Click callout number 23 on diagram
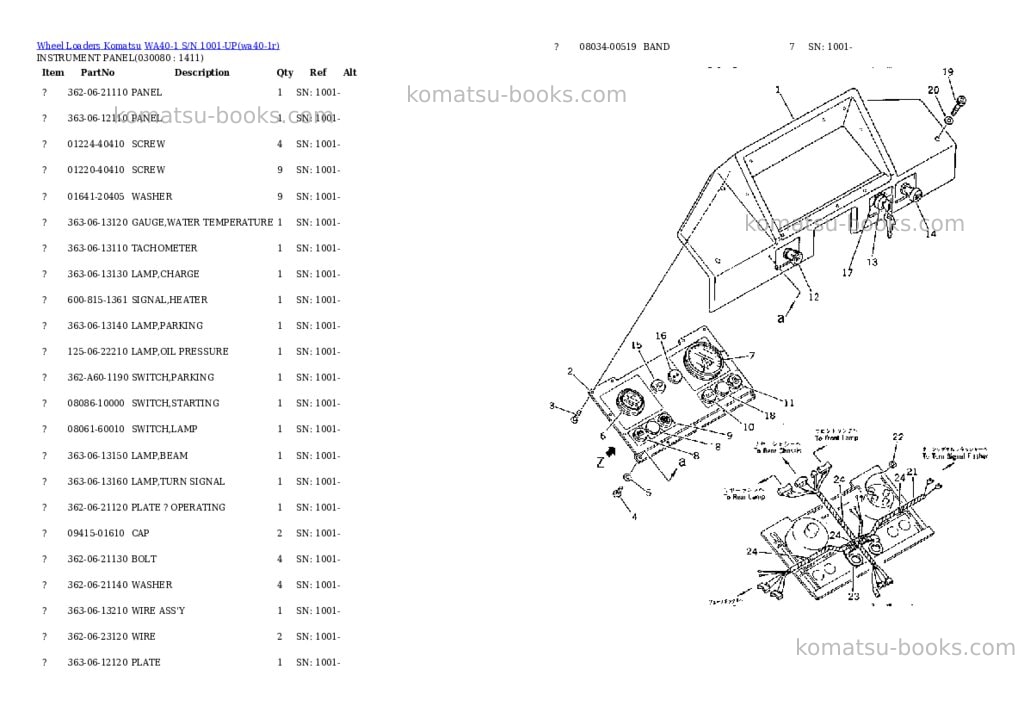Image resolution: width=1024 pixels, height=725 pixels. point(854,596)
